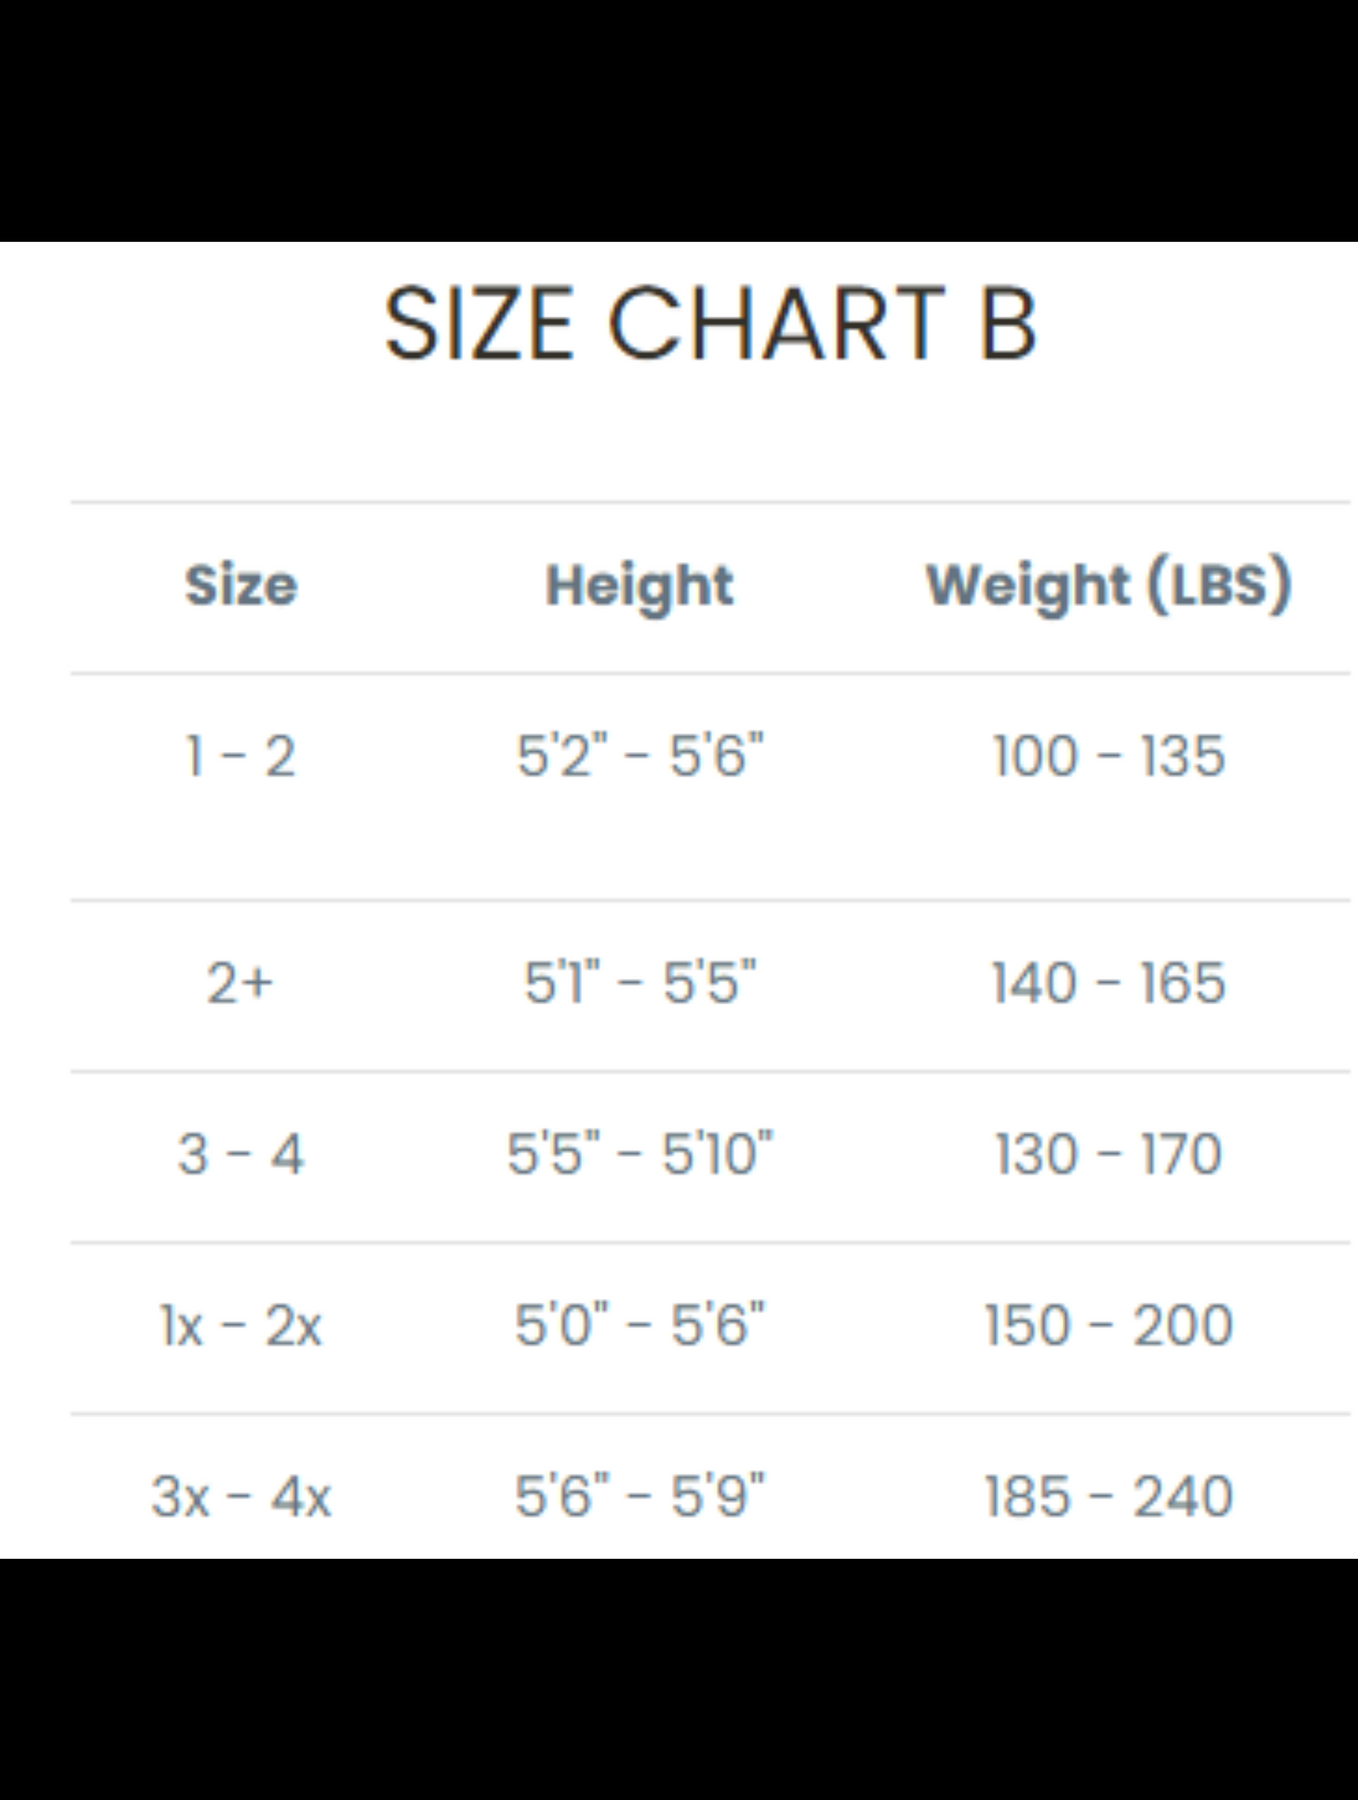Select the height 5'1" - 5'5" cell
The width and height of the screenshot is (1358, 1800).
click(640, 982)
